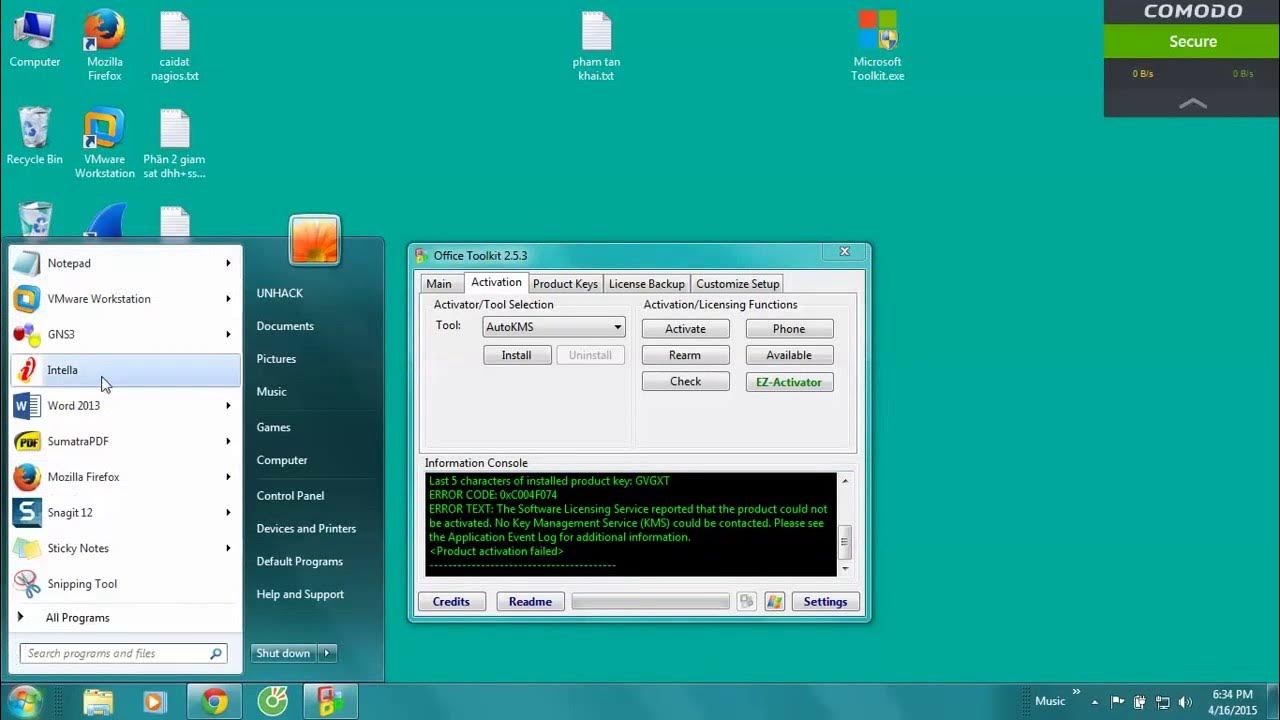Expand the Notepad jump list arrow
The height and width of the screenshot is (720, 1280).
228,263
